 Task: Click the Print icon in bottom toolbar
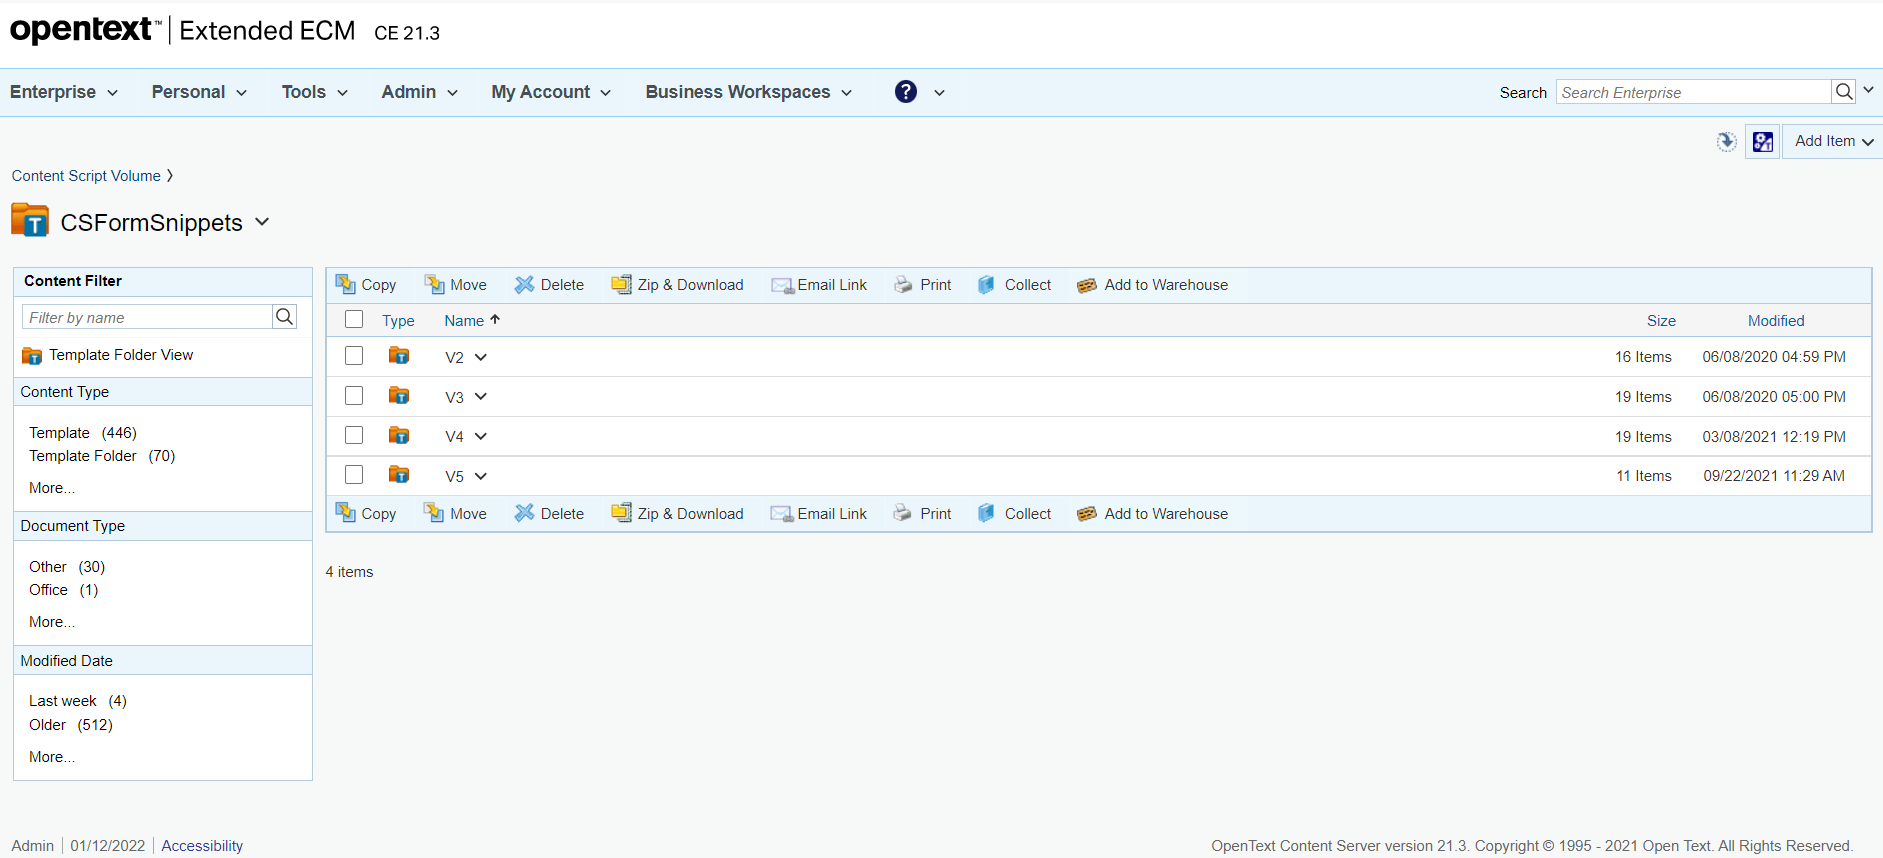[x=903, y=513]
